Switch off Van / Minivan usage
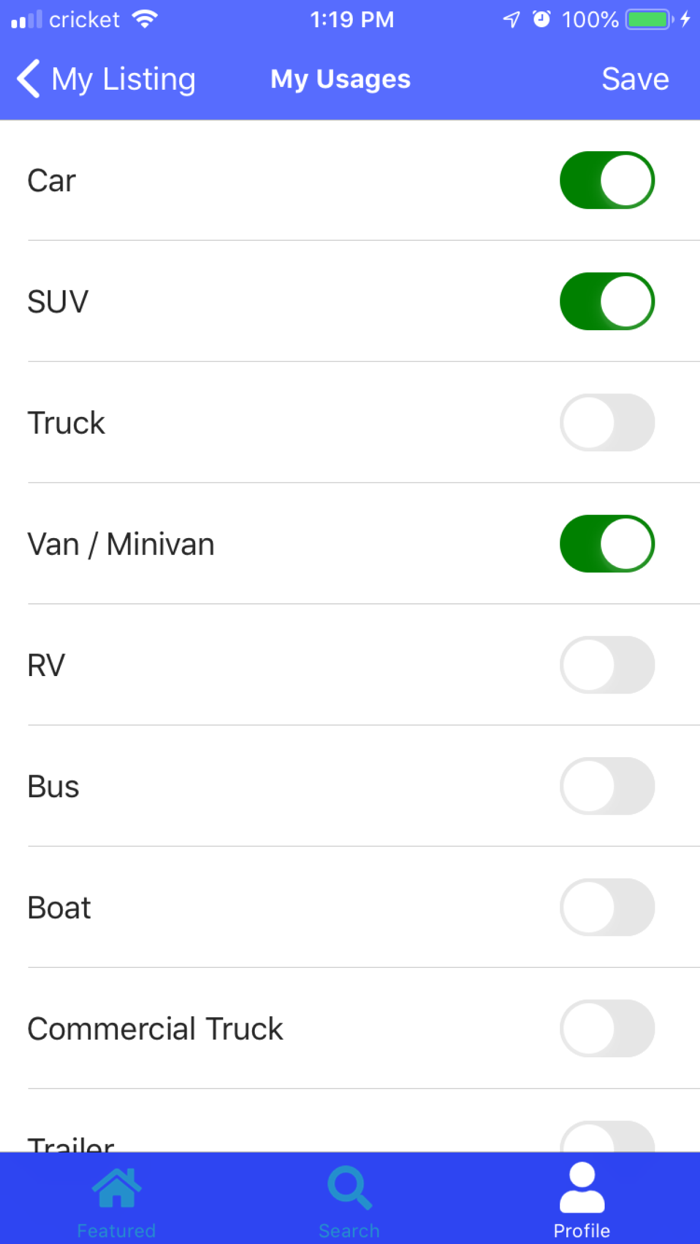Image resolution: width=700 pixels, height=1244 pixels. pos(607,543)
